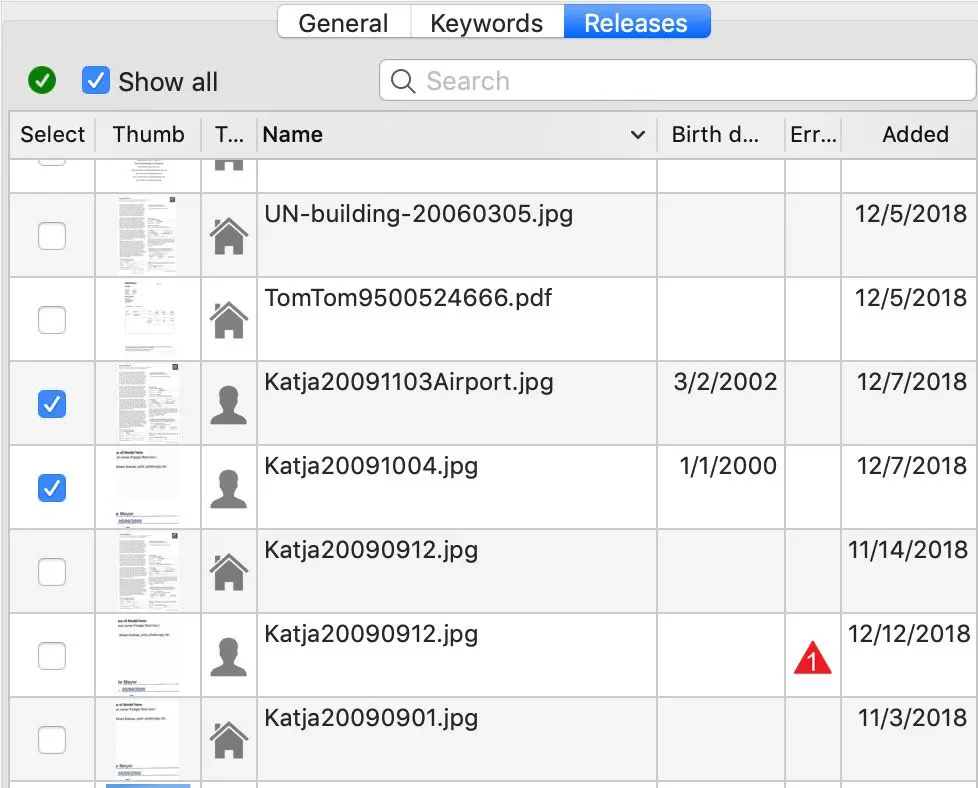The width and height of the screenshot is (978, 788).
Task: Select the Releases tab
Action: pyautogui.click(x=636, y=23)
